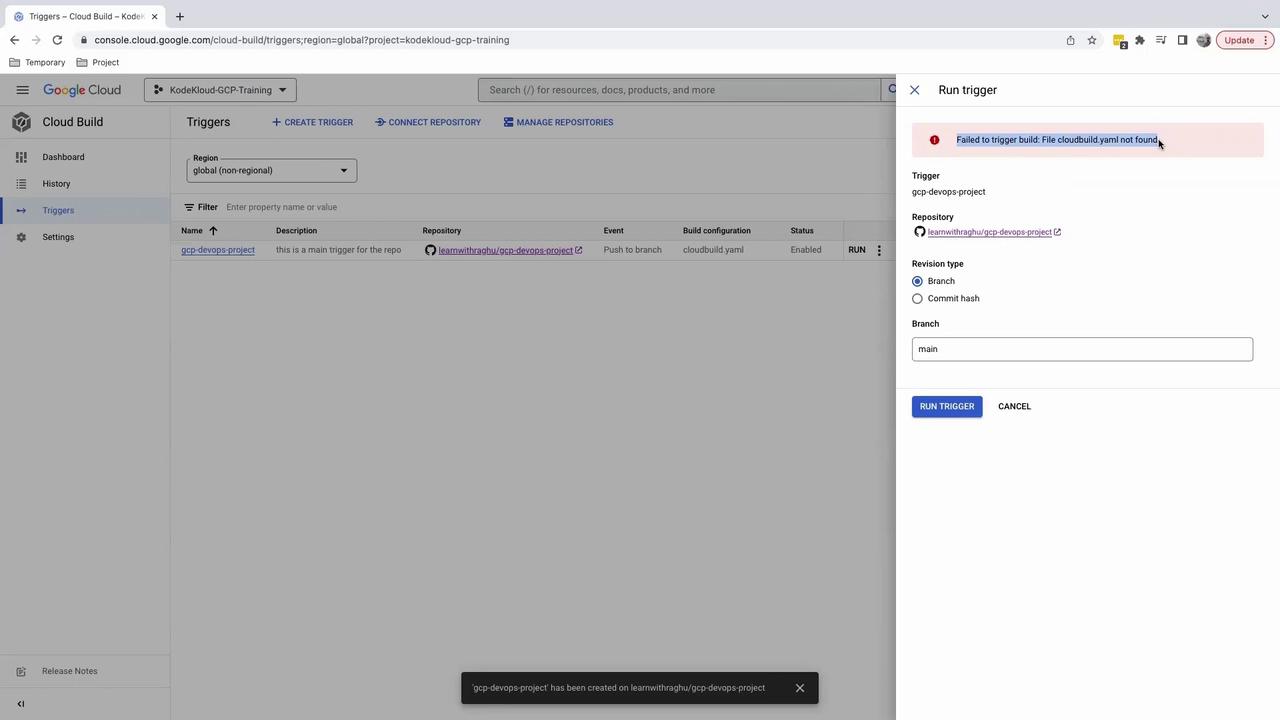Toggle the browser side panel
Image resolution: width=1280 pixels, height=720 pixels.
1182,40
